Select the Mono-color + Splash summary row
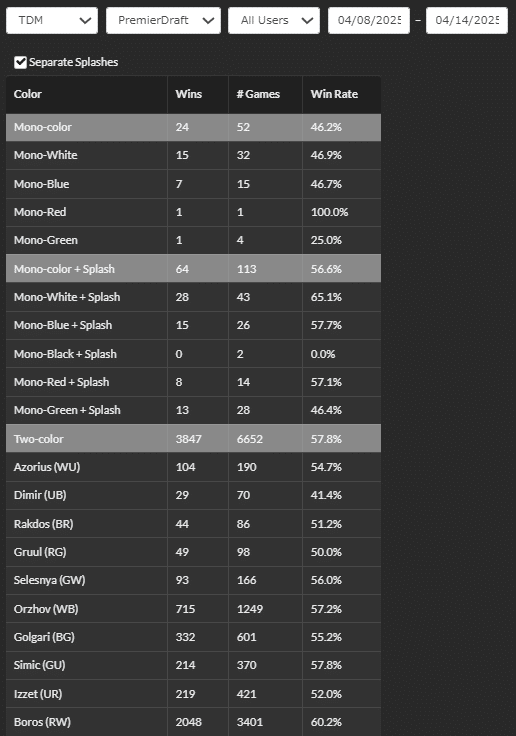Image resolution: width=516 pixels, height=736 pixels. point(193,269)
